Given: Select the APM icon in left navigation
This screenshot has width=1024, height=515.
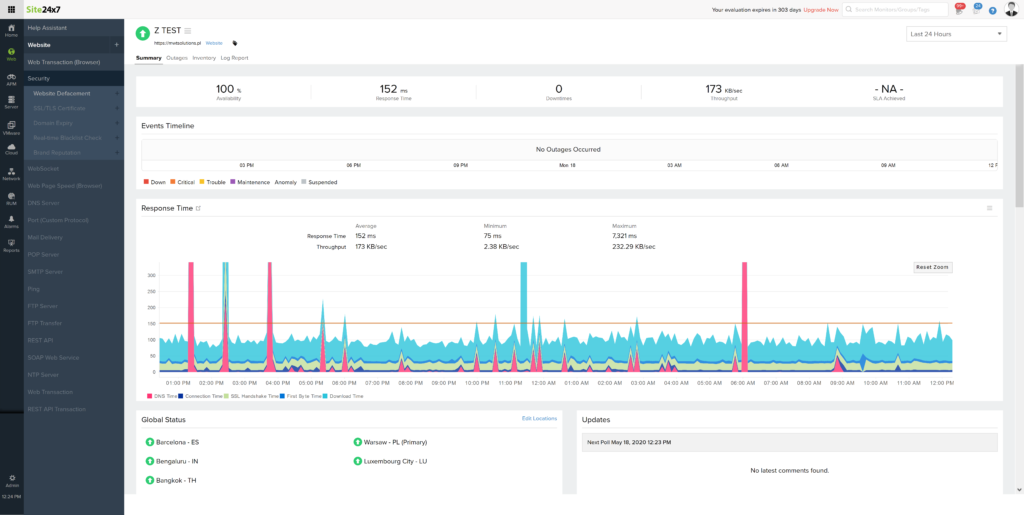Looking at the screenshot, I should (11, 77).
